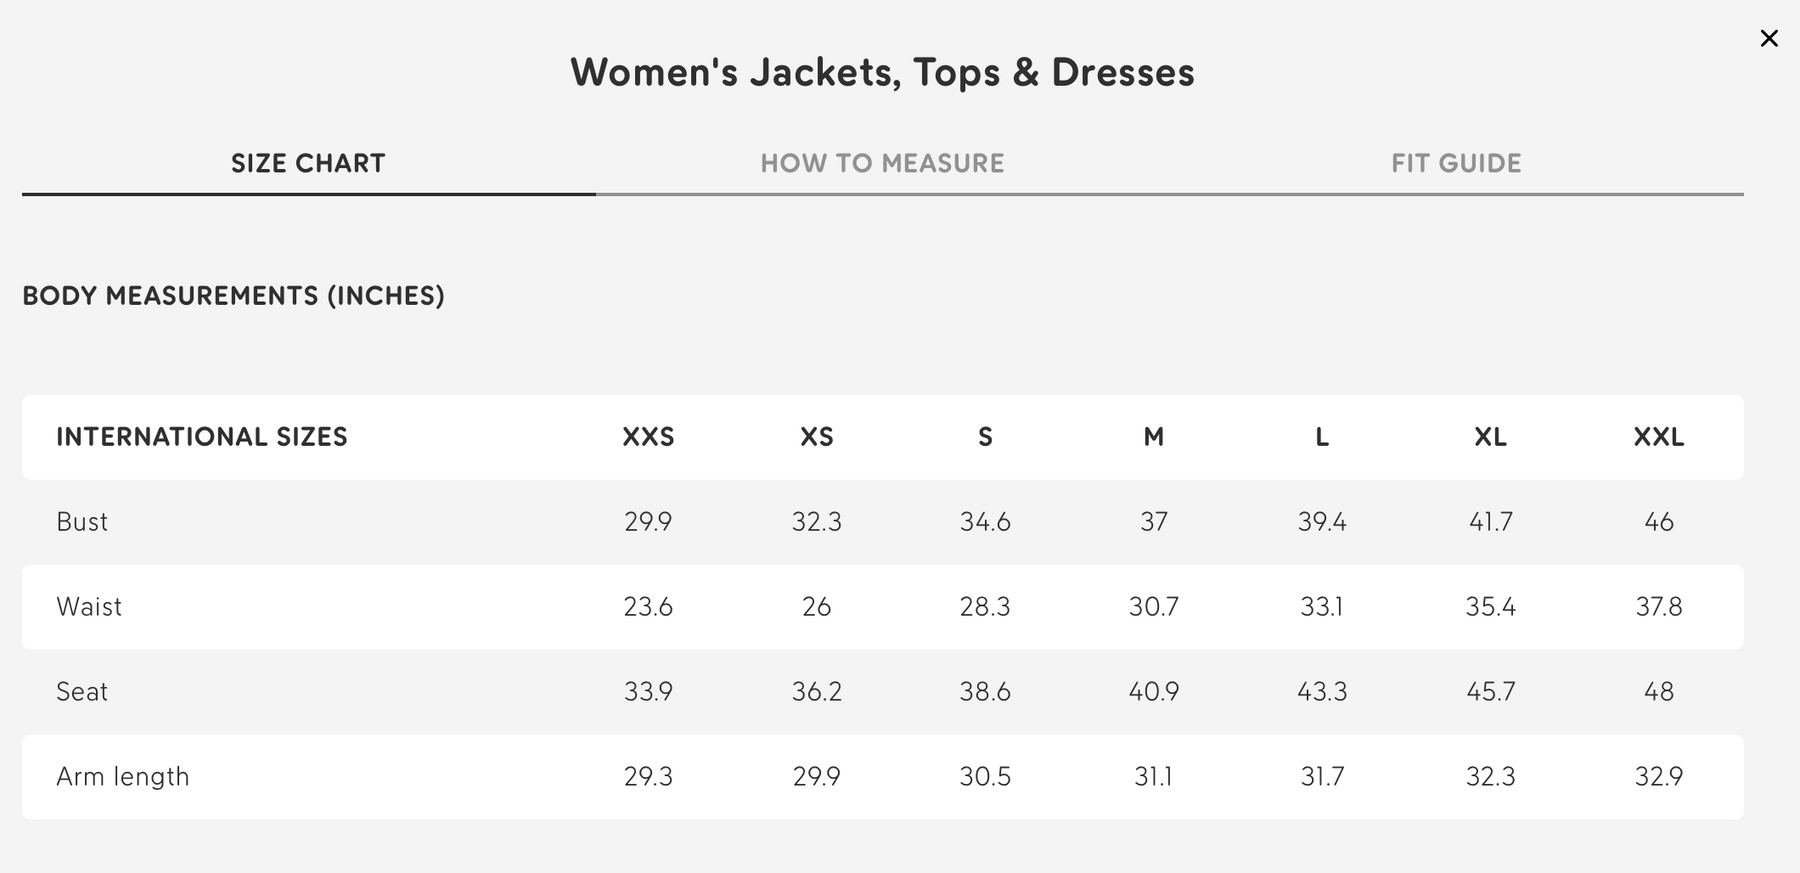Switch to the How To Measure tab
1800x873 pixels.
coord(882,163)
